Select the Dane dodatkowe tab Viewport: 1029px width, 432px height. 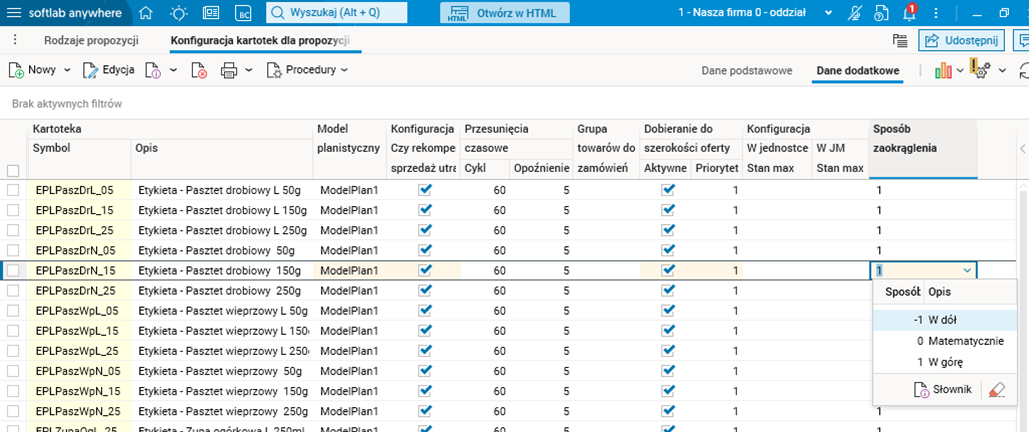[x=857, y=70]
